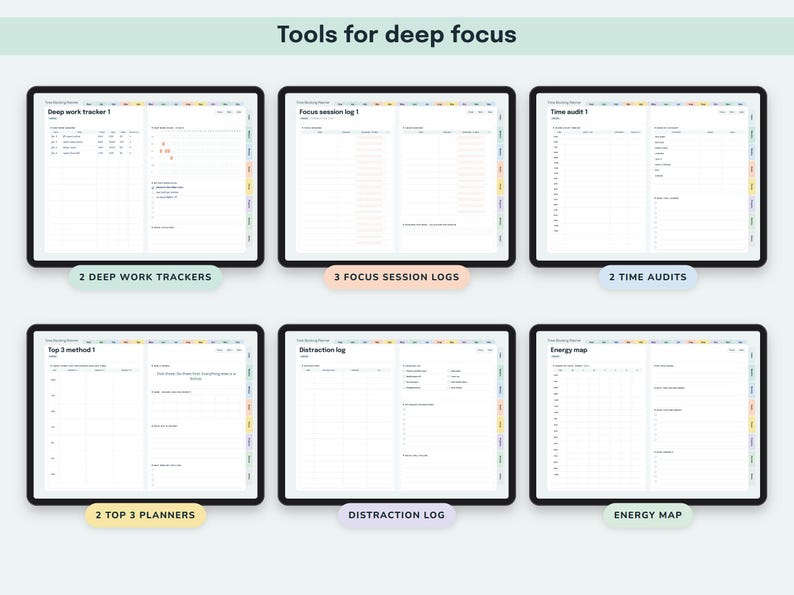
Task: Open the purple side tab on Distraction log tablet
Action: click(x=500, y=442)
